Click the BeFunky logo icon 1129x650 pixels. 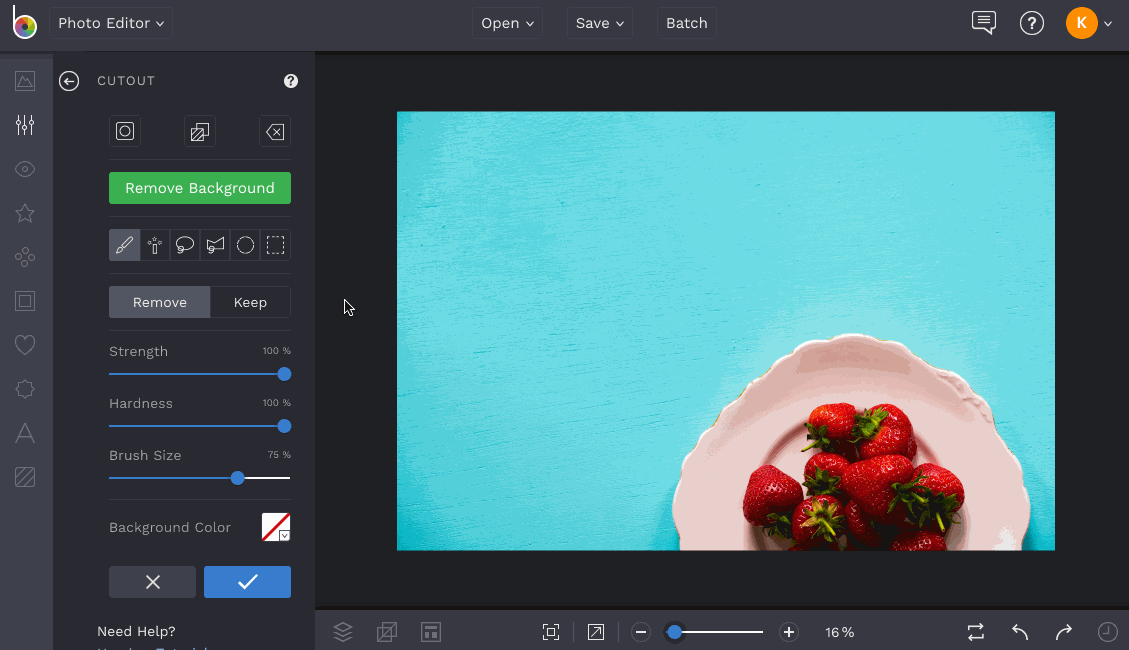tap(24, 22)
